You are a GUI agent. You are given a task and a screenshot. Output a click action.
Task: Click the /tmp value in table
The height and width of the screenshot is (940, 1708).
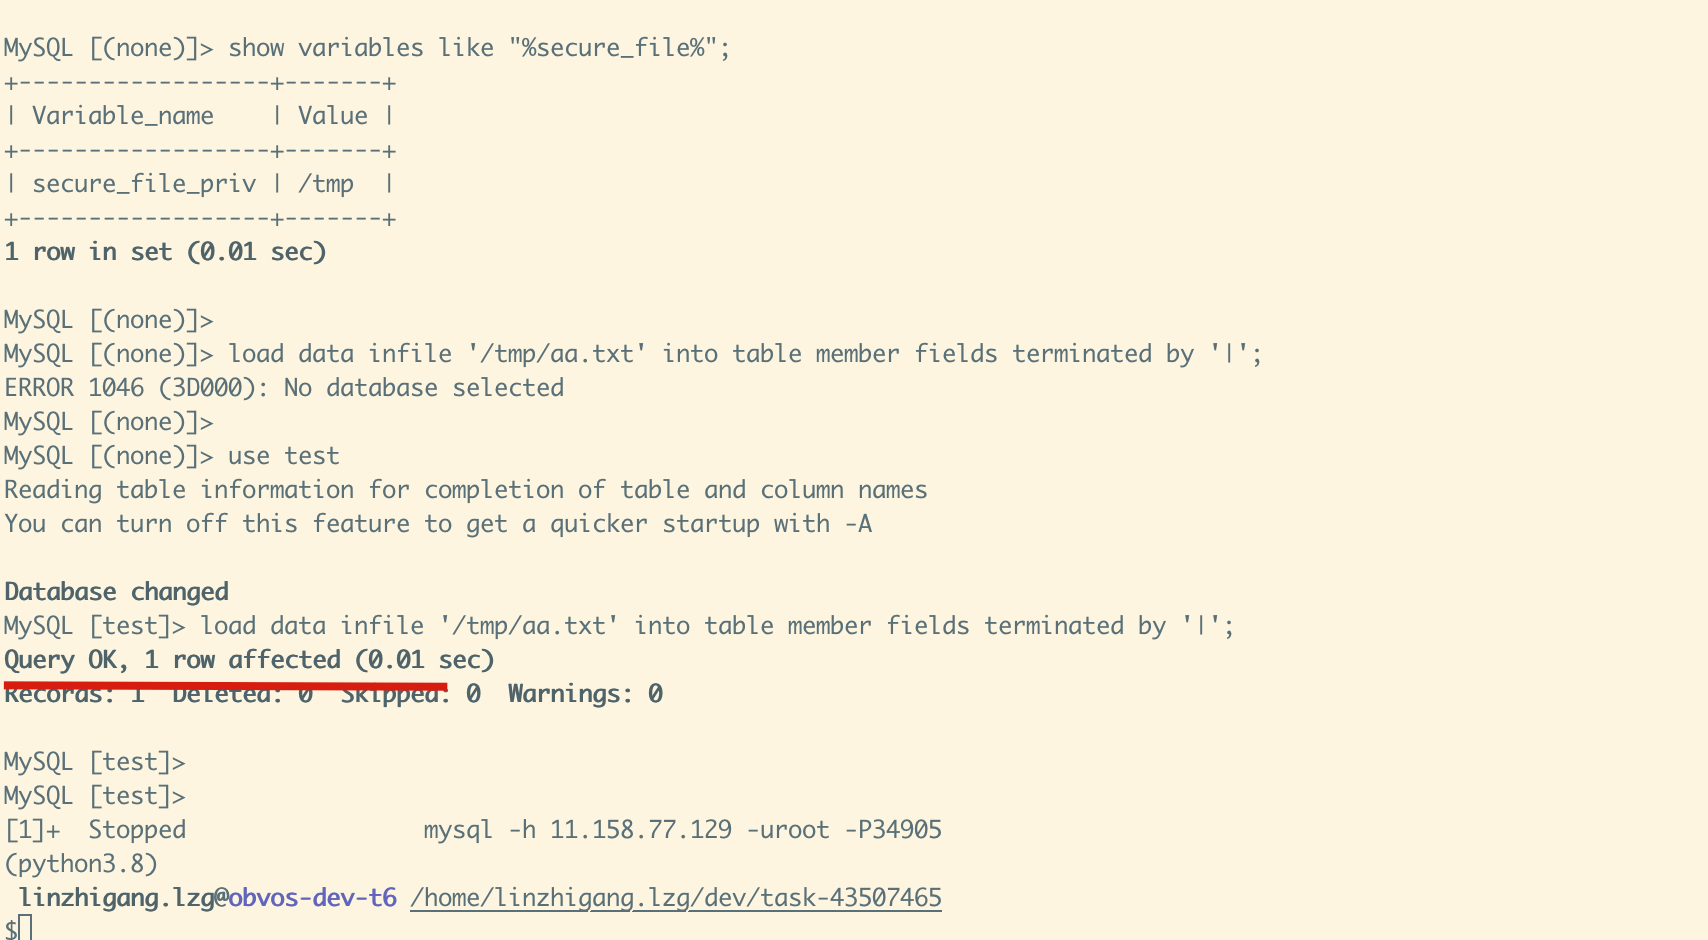click(x=326, y=184)
